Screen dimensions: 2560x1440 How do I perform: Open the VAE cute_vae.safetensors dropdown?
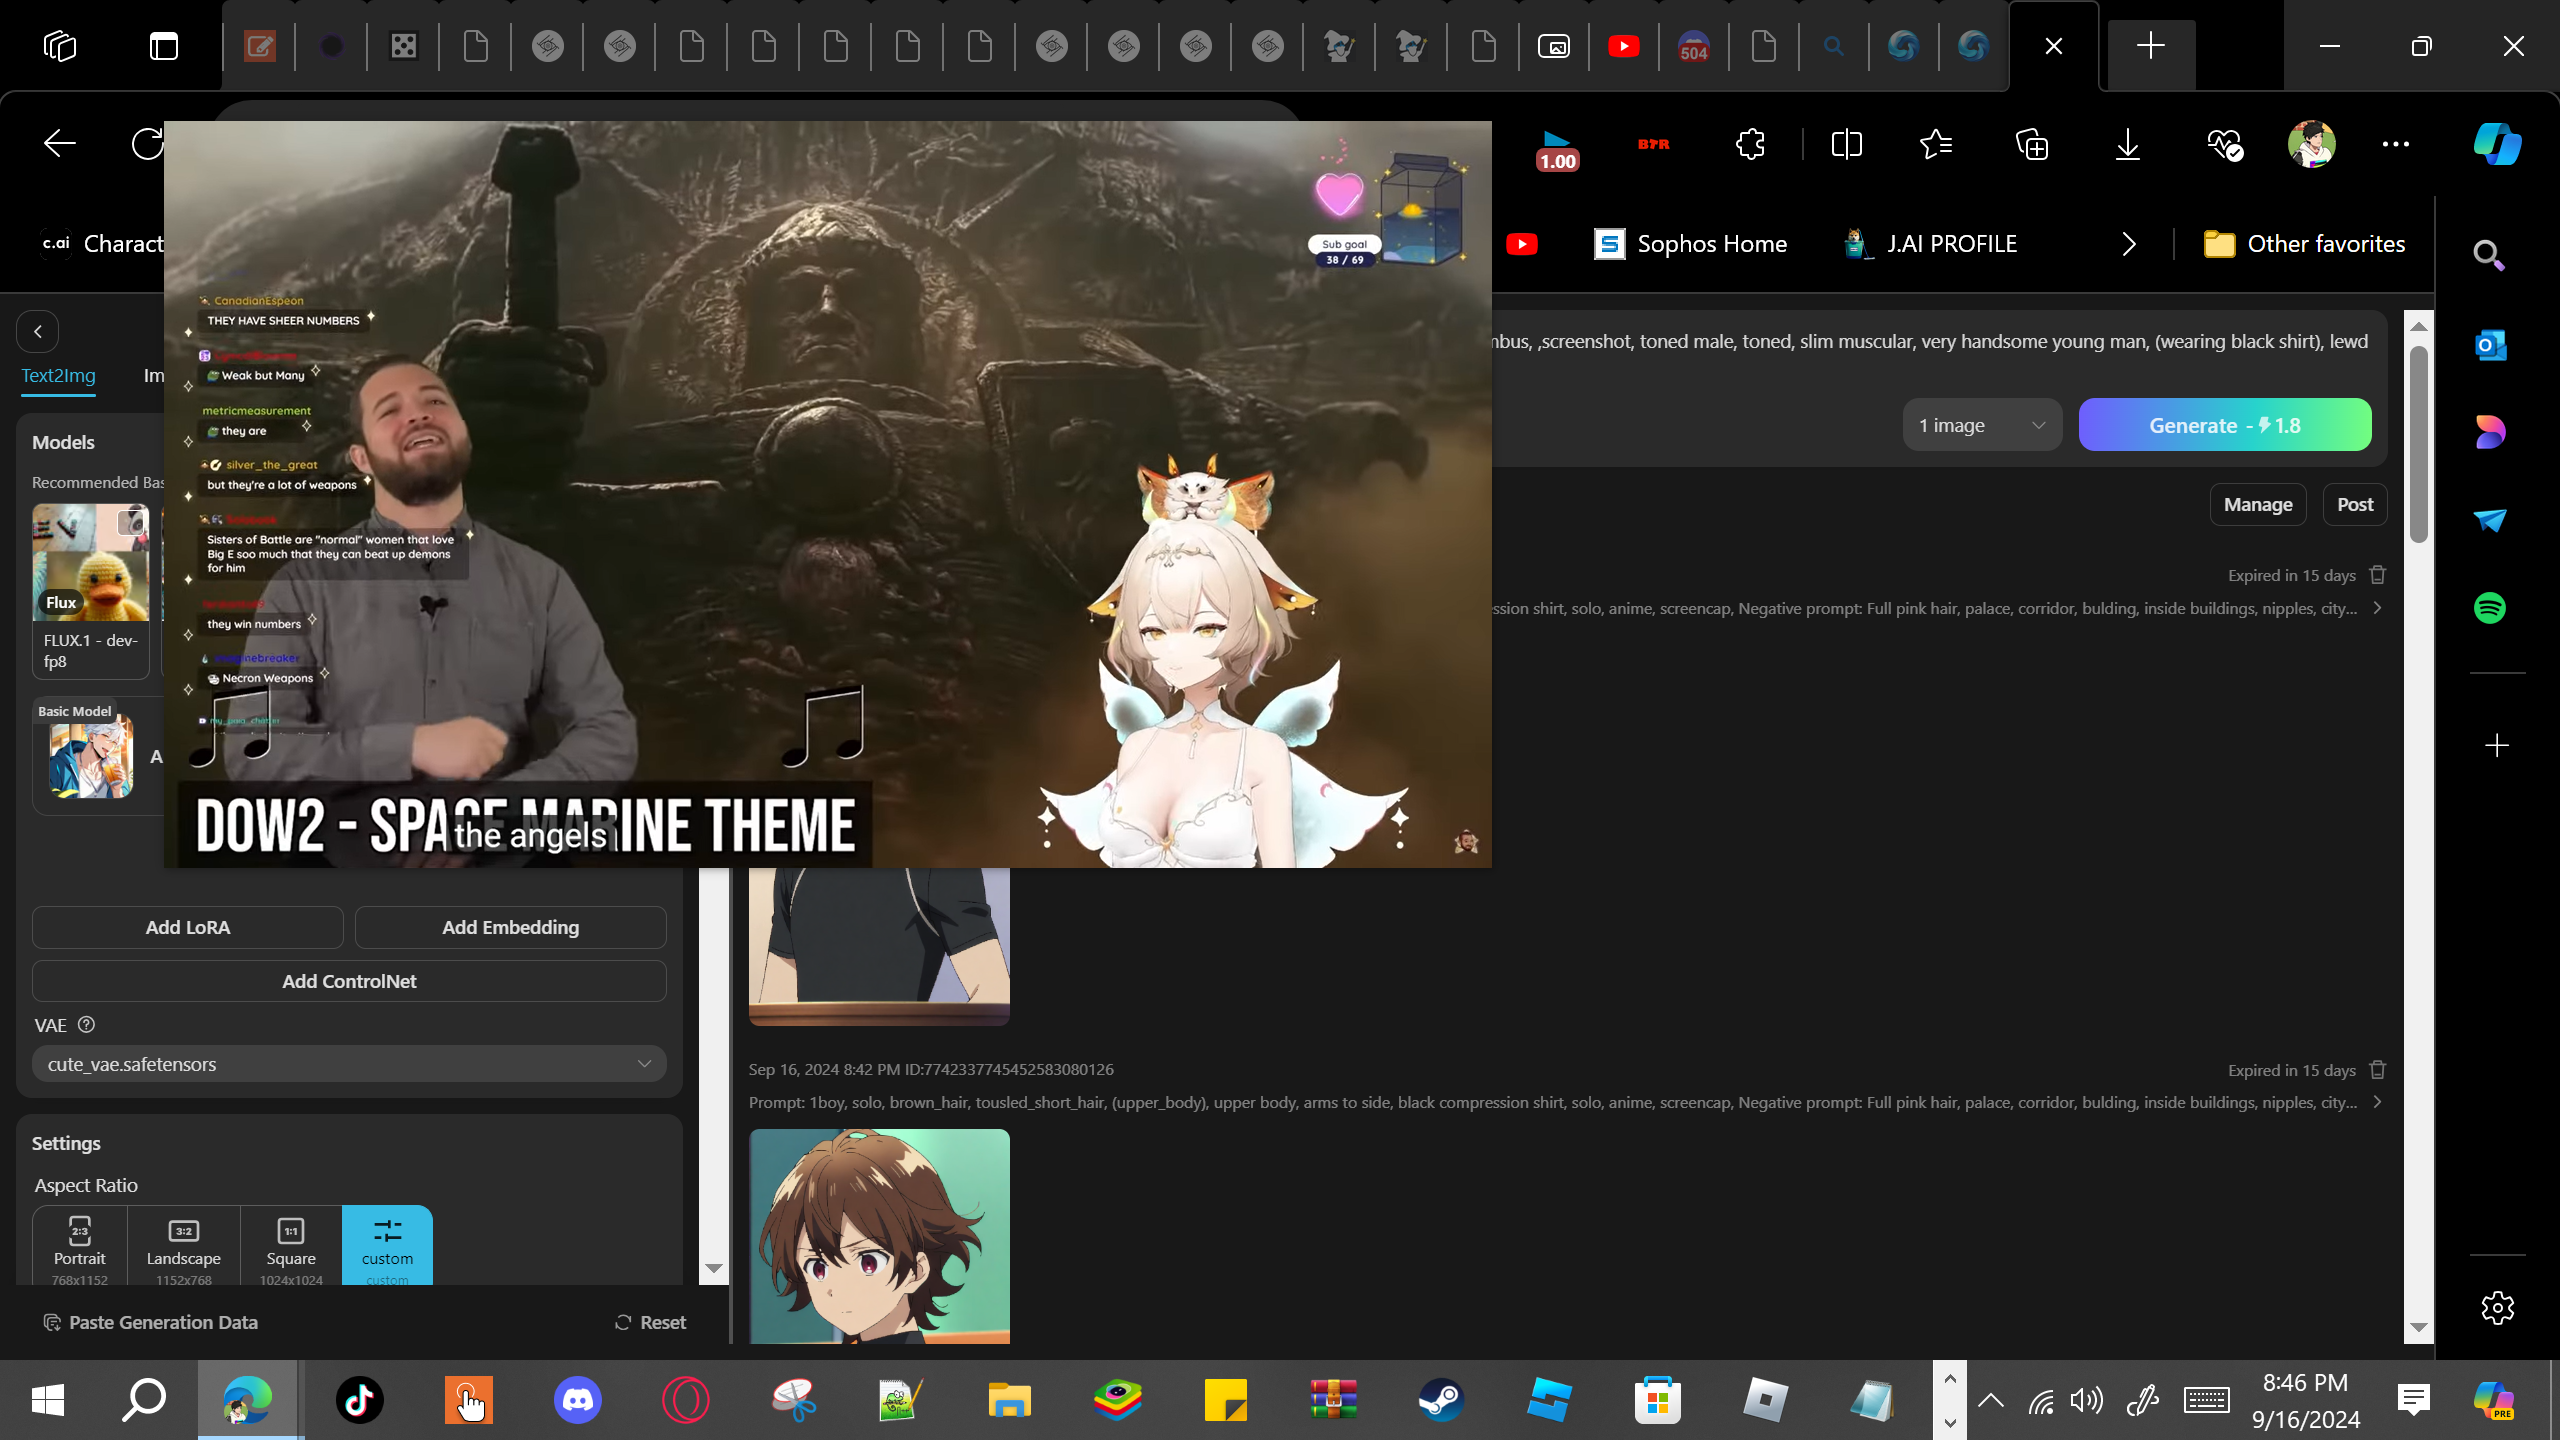pyautogui.click(x=349, y=1064)
